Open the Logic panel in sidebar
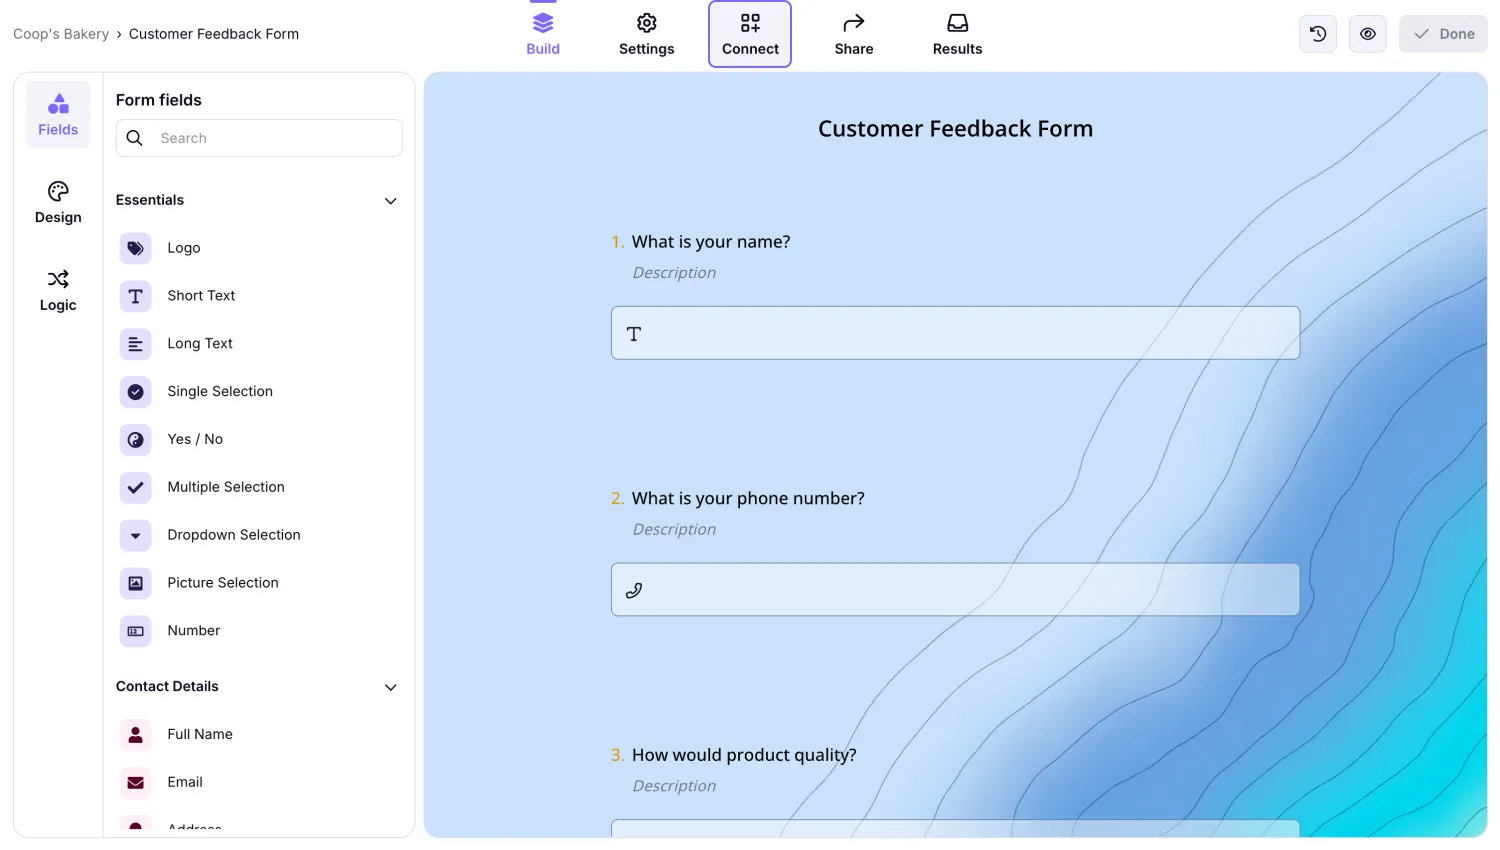The height and width of the screenshot is (850, 1500). pyautogui.click(x=57, y=291)
